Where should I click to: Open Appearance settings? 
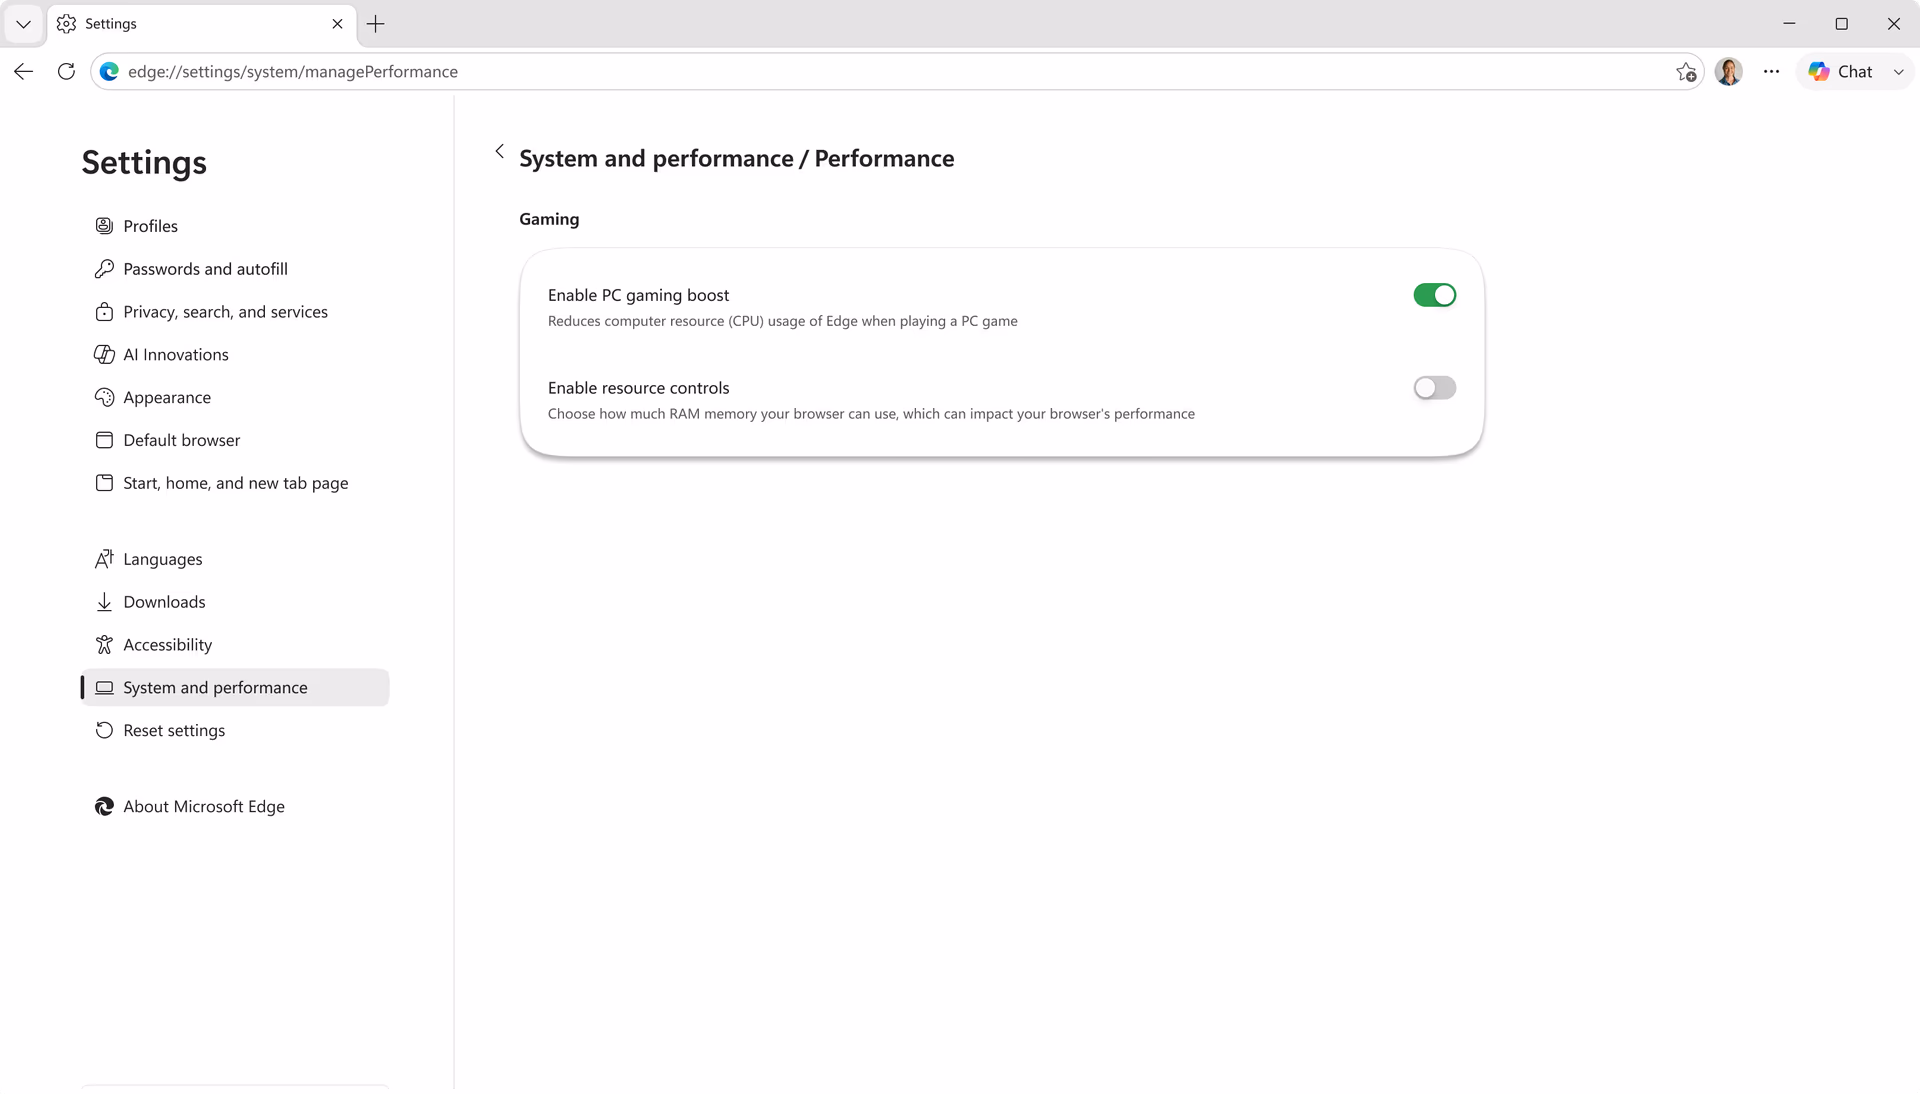(x=235, y=398)
